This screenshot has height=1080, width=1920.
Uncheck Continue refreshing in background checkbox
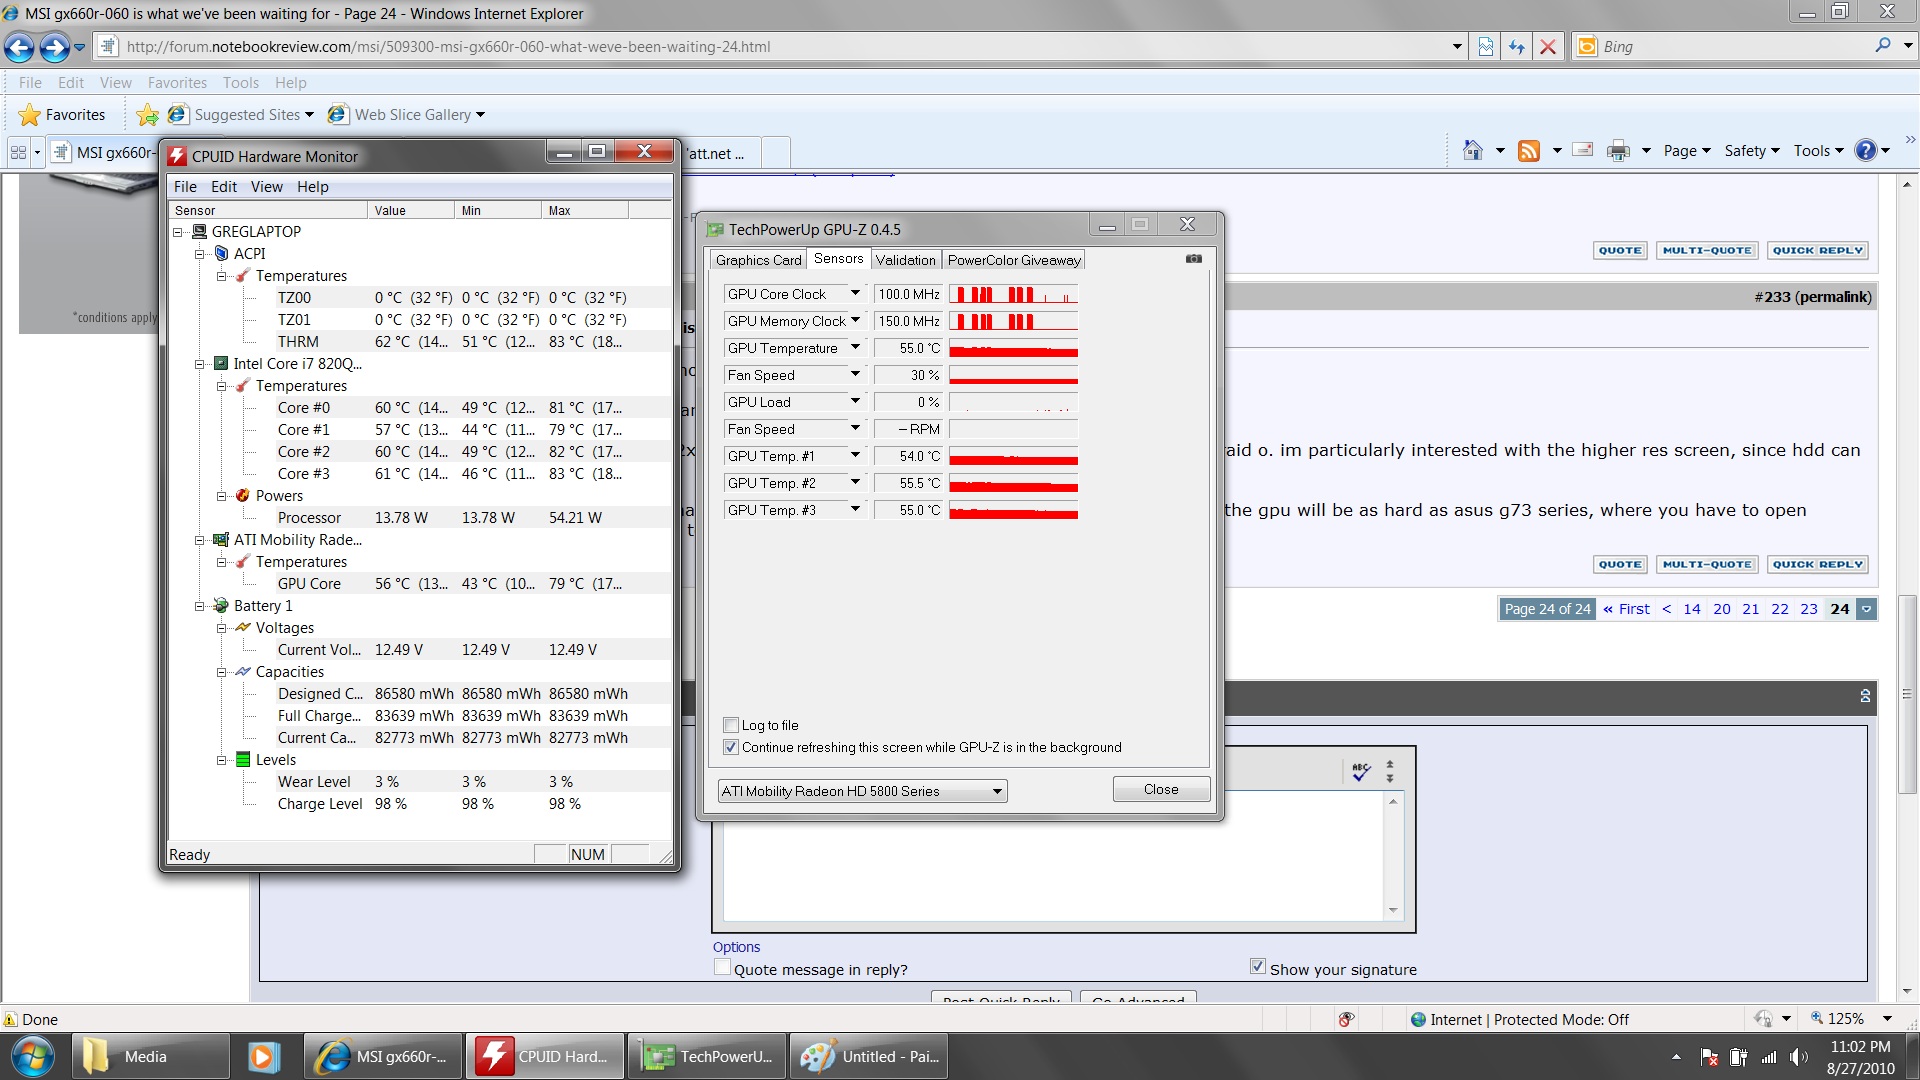[730, 748]
